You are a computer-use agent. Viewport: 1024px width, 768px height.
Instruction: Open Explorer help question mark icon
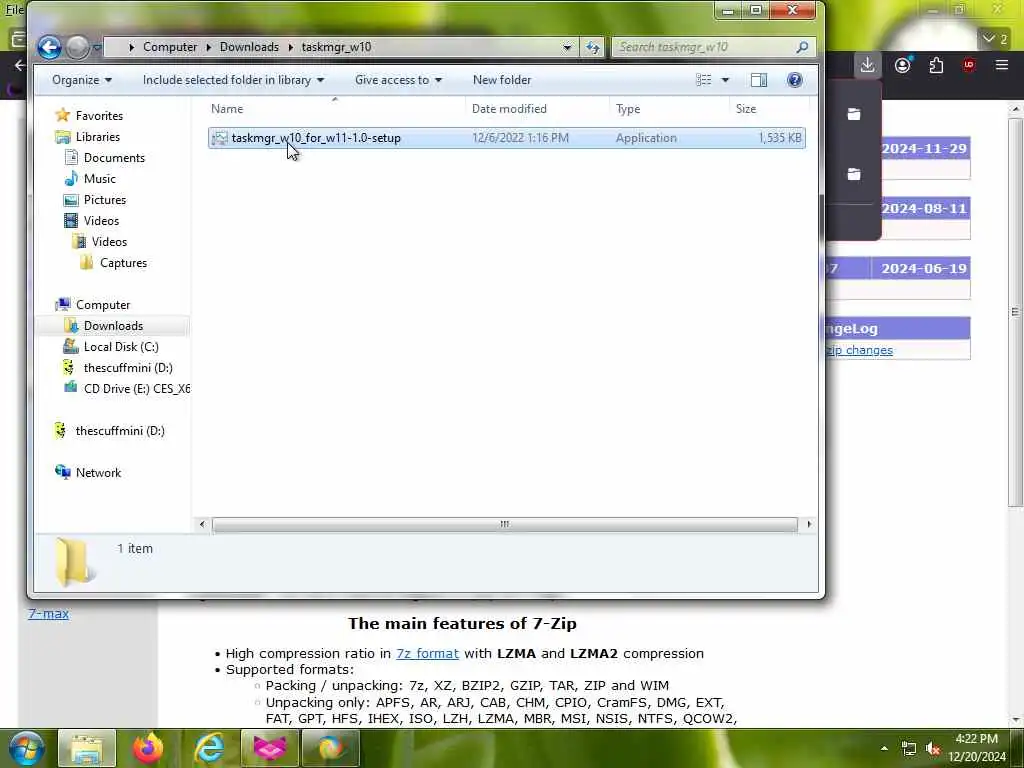(x=794, y=80)
